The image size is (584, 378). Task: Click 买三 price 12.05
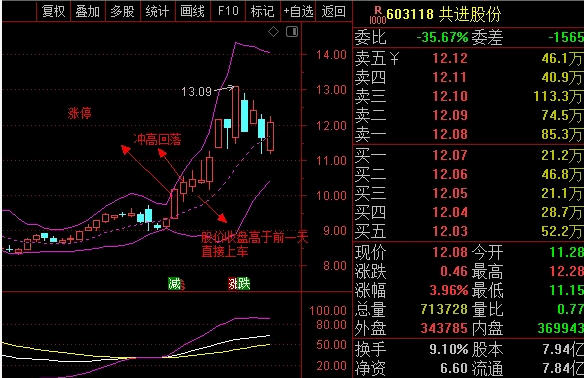(x=450, y=193)
